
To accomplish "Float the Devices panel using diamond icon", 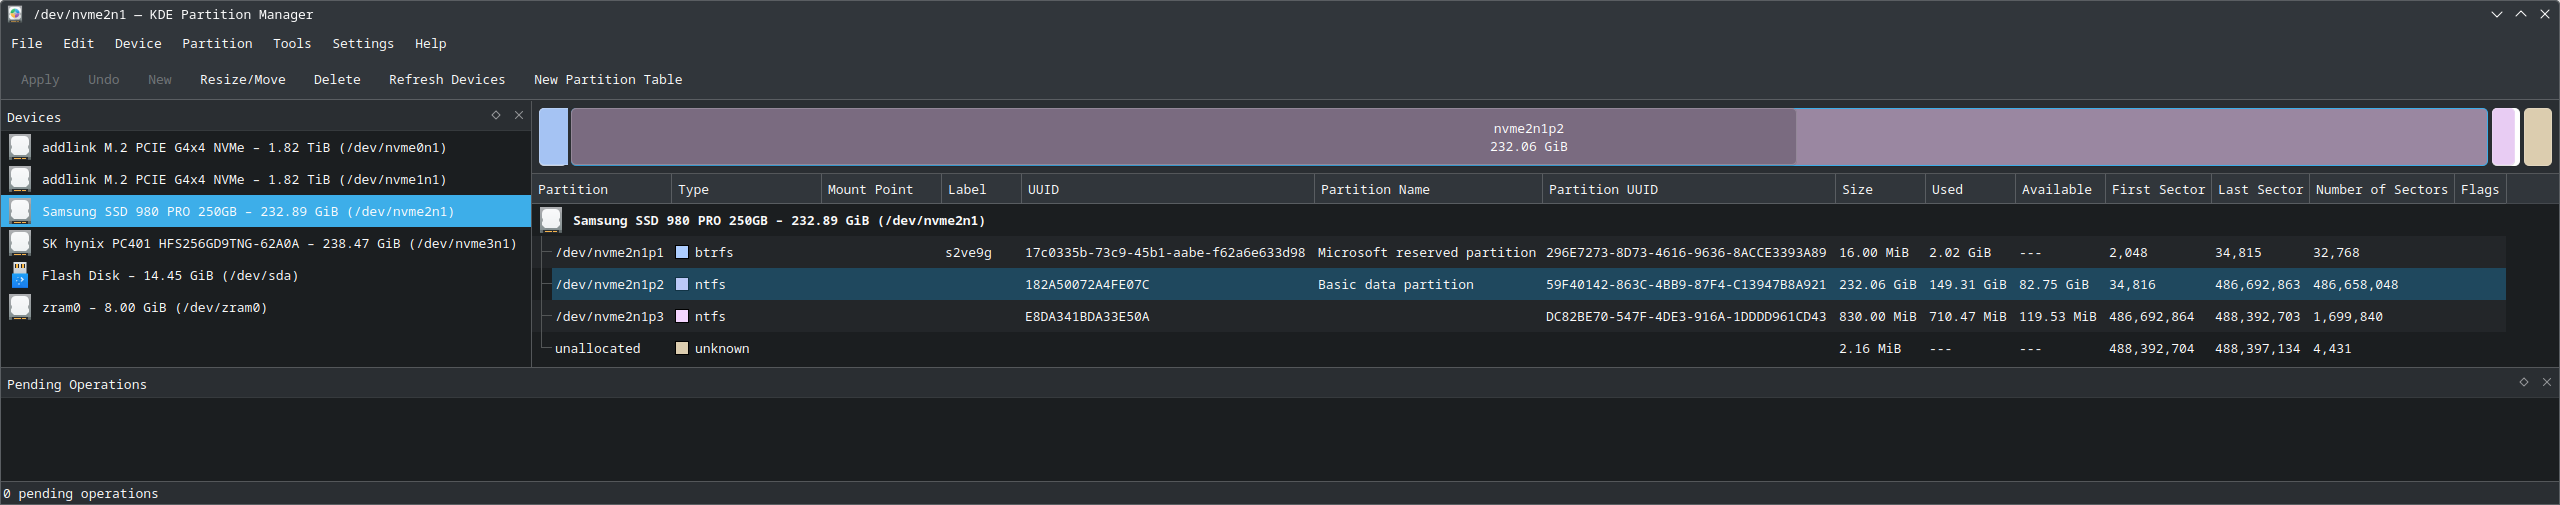I will pyautogui.click(x=495, y=115).
